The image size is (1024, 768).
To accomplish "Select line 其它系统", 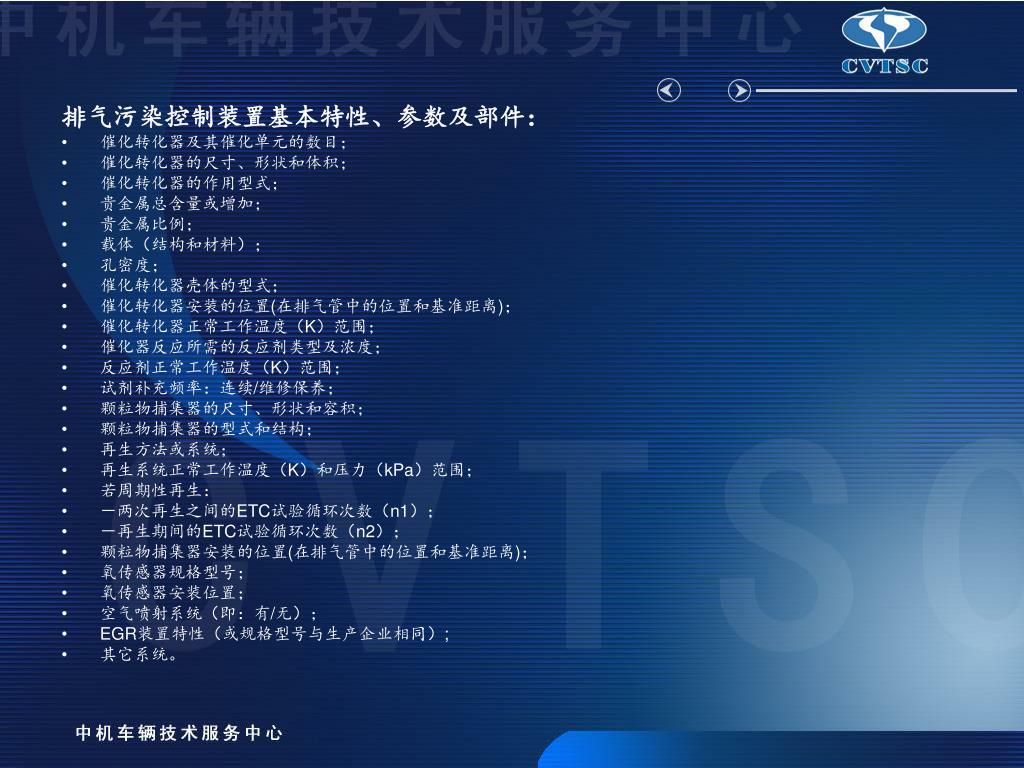I will (139, 654).
